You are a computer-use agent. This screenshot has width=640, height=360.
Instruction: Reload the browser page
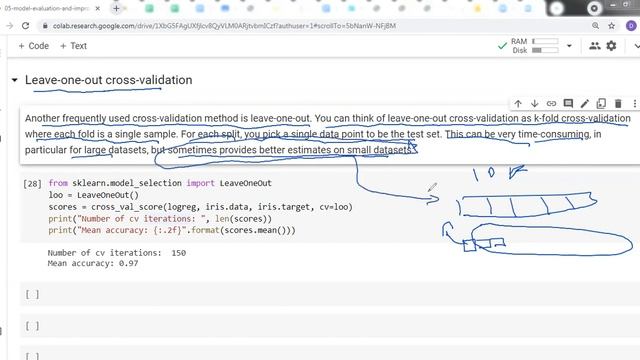coord(25,26)
